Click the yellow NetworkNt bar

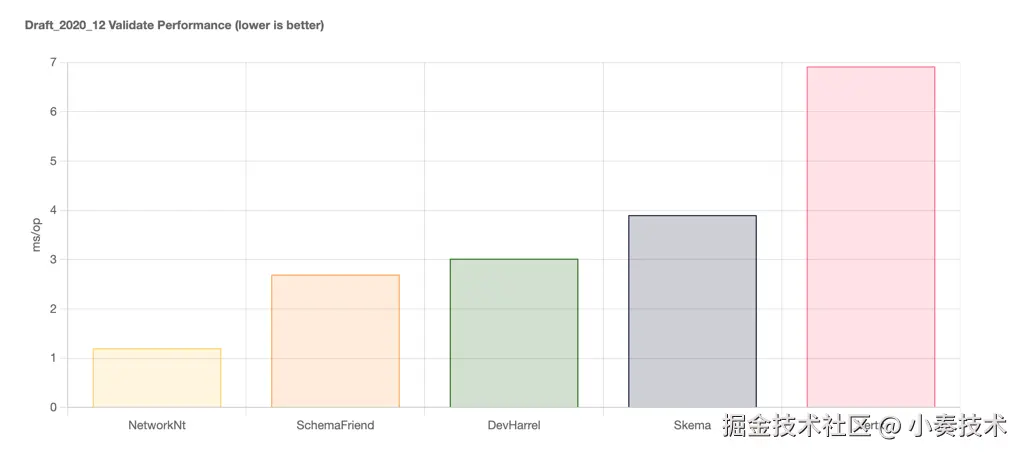pos(157,378)
